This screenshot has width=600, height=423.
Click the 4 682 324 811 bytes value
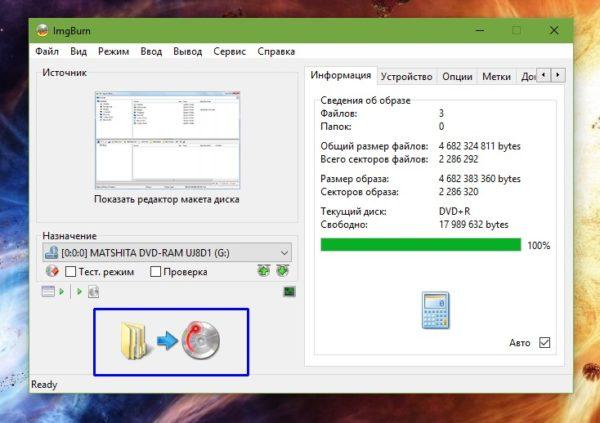479,146
